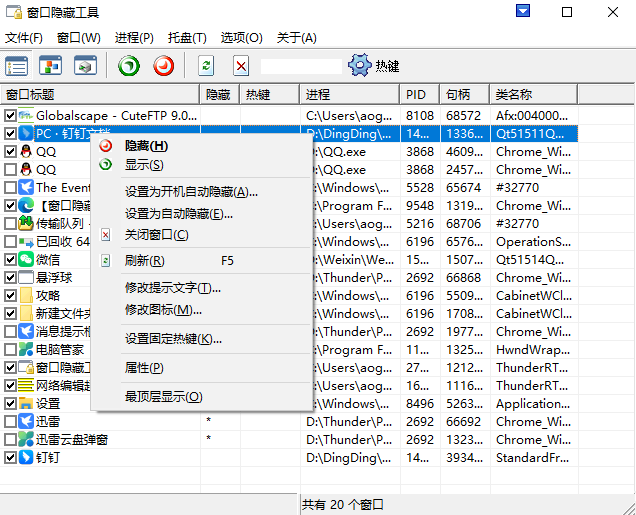Select 设置固定热键(K)... menu entry
The image size is (636, 515).
tap(202, 339)
